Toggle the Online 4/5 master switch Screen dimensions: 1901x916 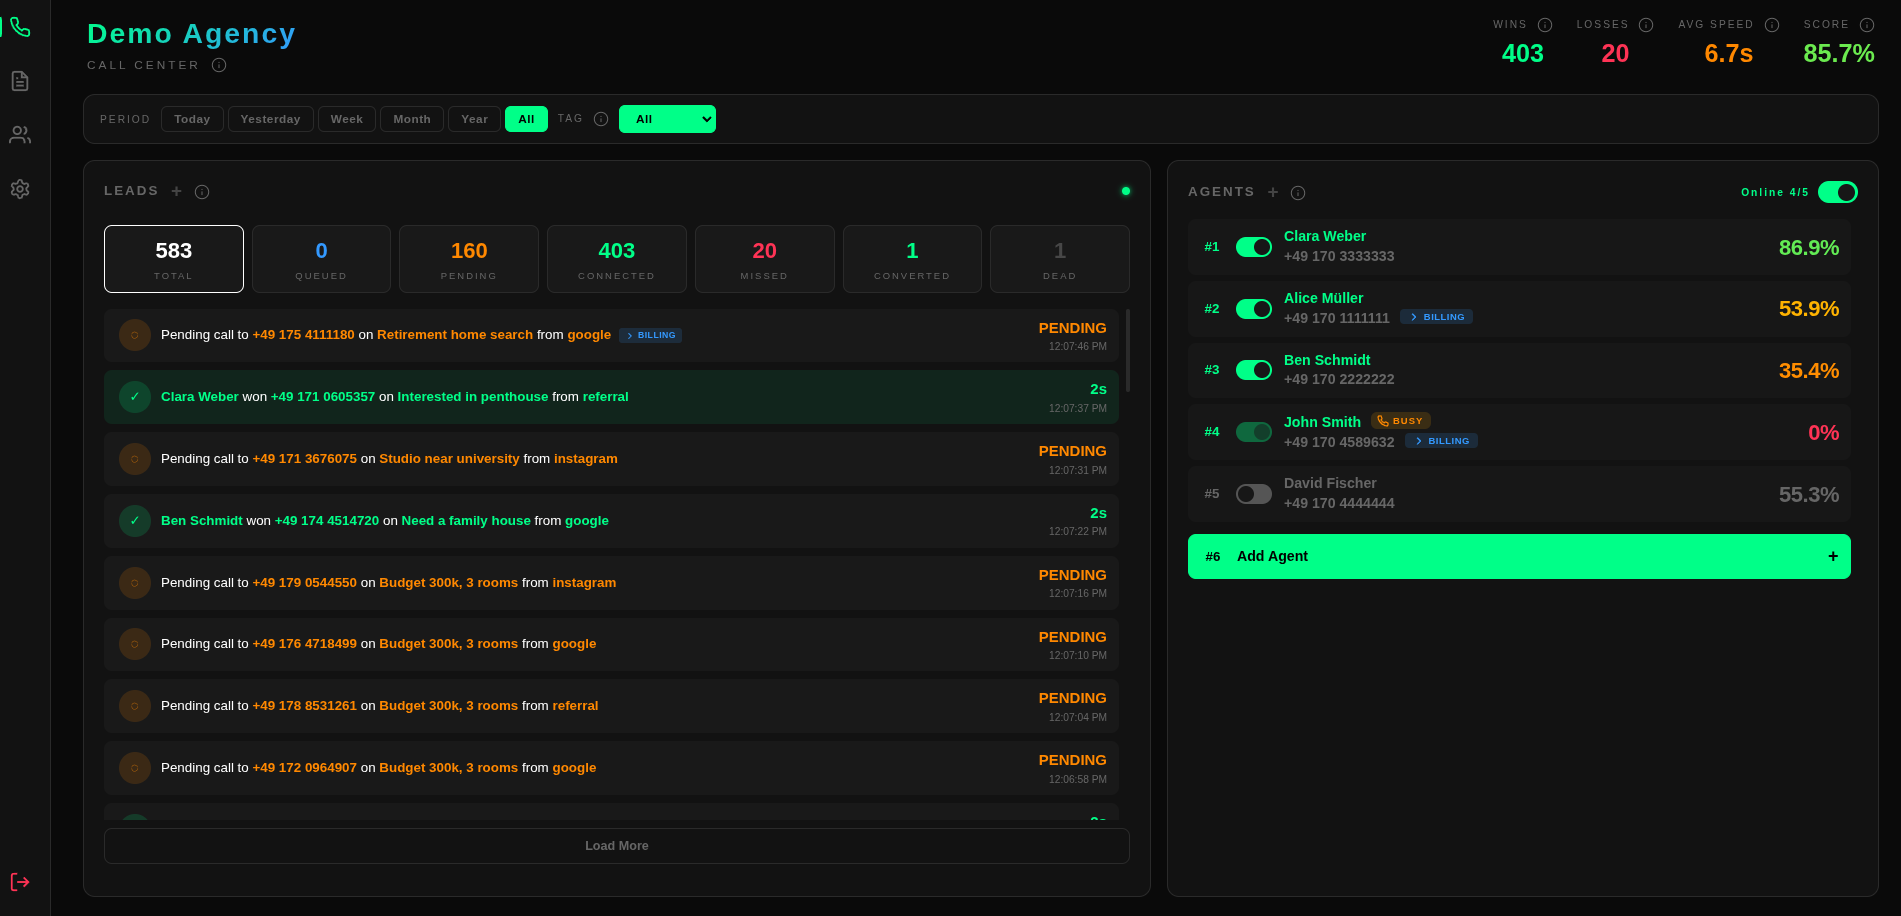click(x=1837, y=192)
